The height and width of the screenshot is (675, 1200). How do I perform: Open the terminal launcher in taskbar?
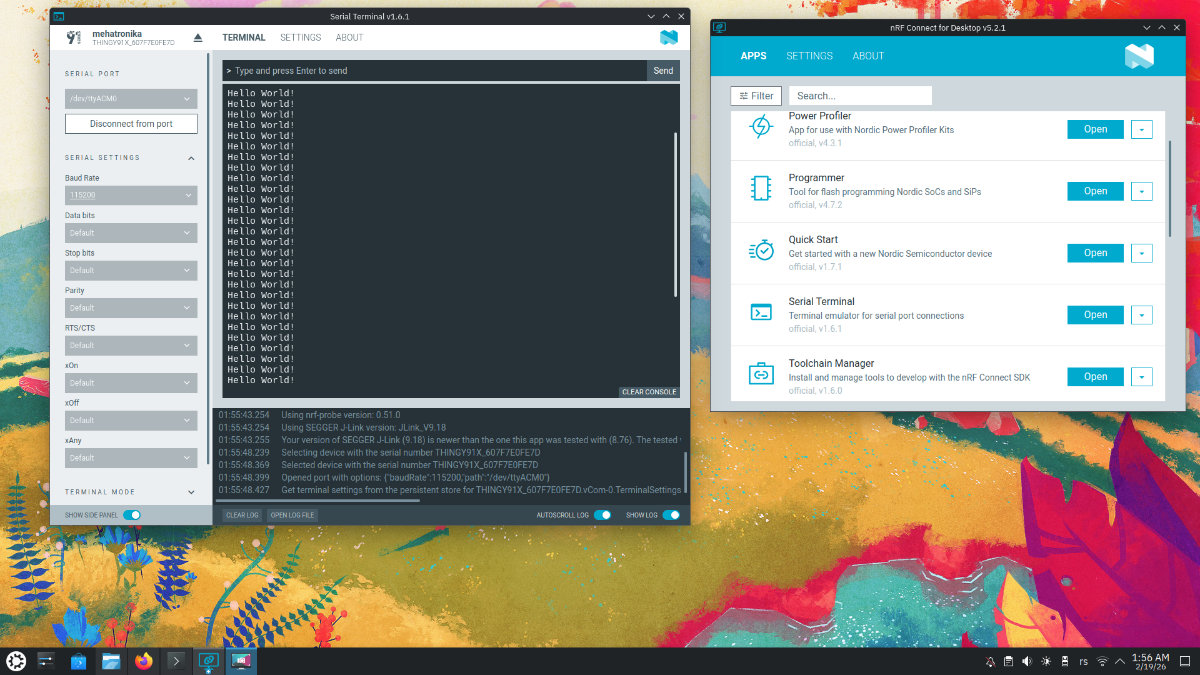[176, 661]
